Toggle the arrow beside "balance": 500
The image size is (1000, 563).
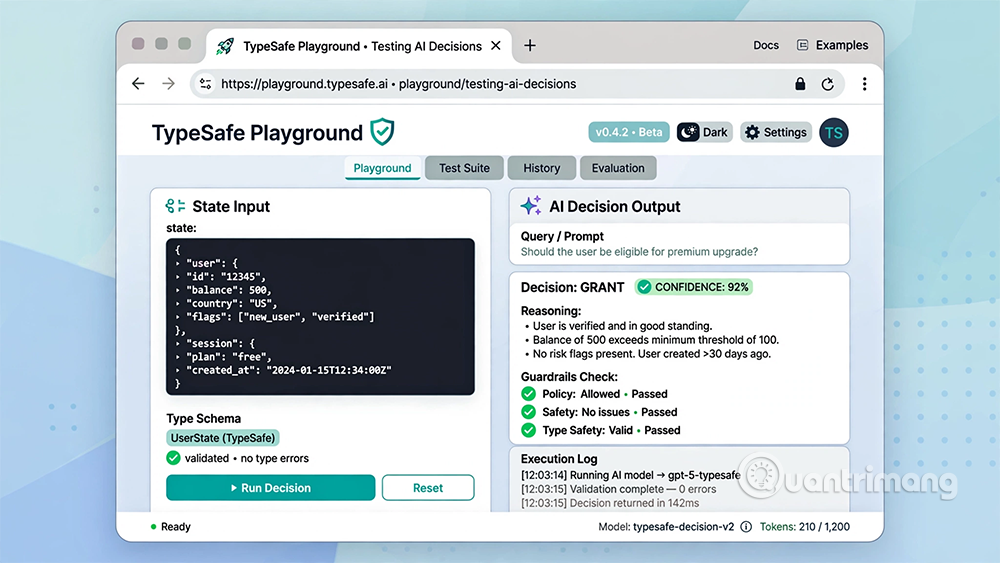click(x=178, y=289)
